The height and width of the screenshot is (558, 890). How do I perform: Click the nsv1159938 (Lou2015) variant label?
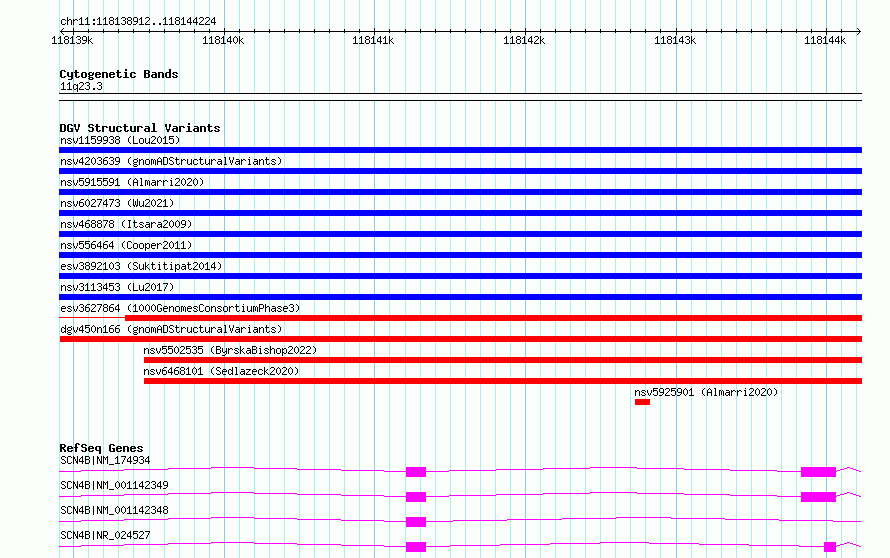click(120, 140)
